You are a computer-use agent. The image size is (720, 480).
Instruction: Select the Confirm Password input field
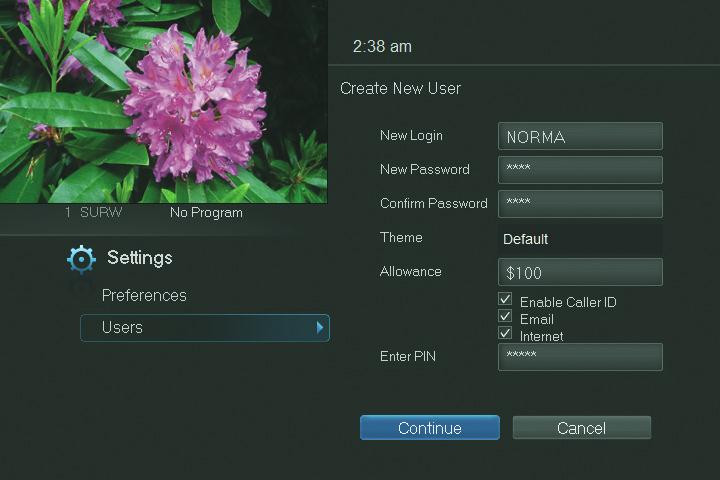click(580, 204)
